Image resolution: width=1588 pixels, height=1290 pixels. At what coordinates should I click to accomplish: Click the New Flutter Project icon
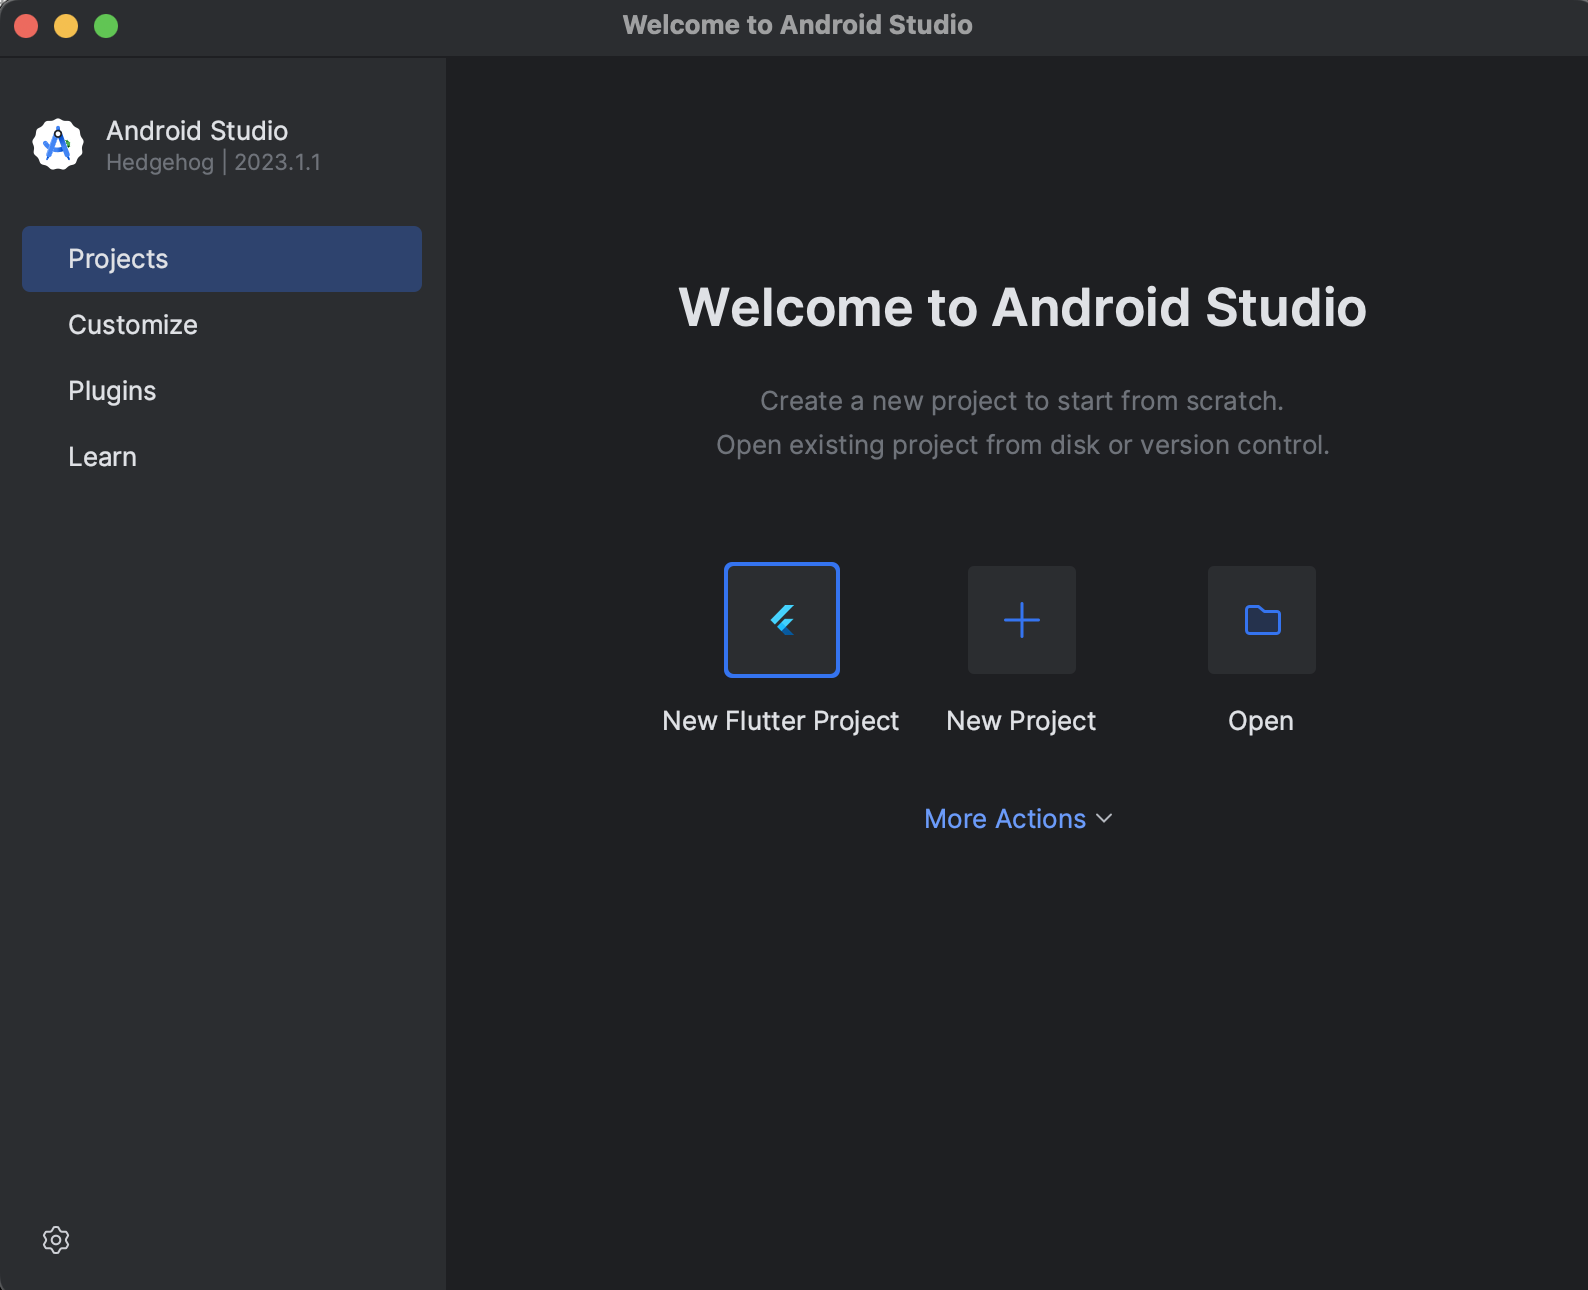point(782,620)
